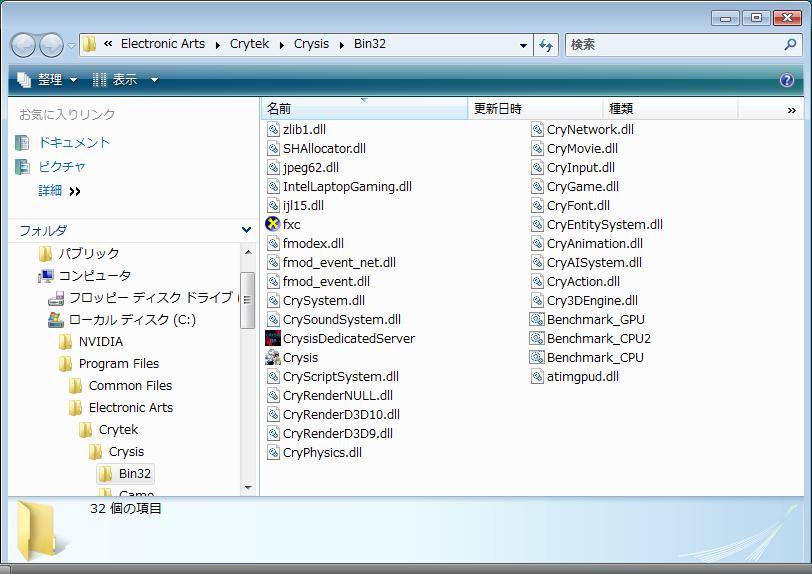Click the folder tree scrollbar thumb
The width and height of the screenshot is (812, 574).
tap(248, 300)
